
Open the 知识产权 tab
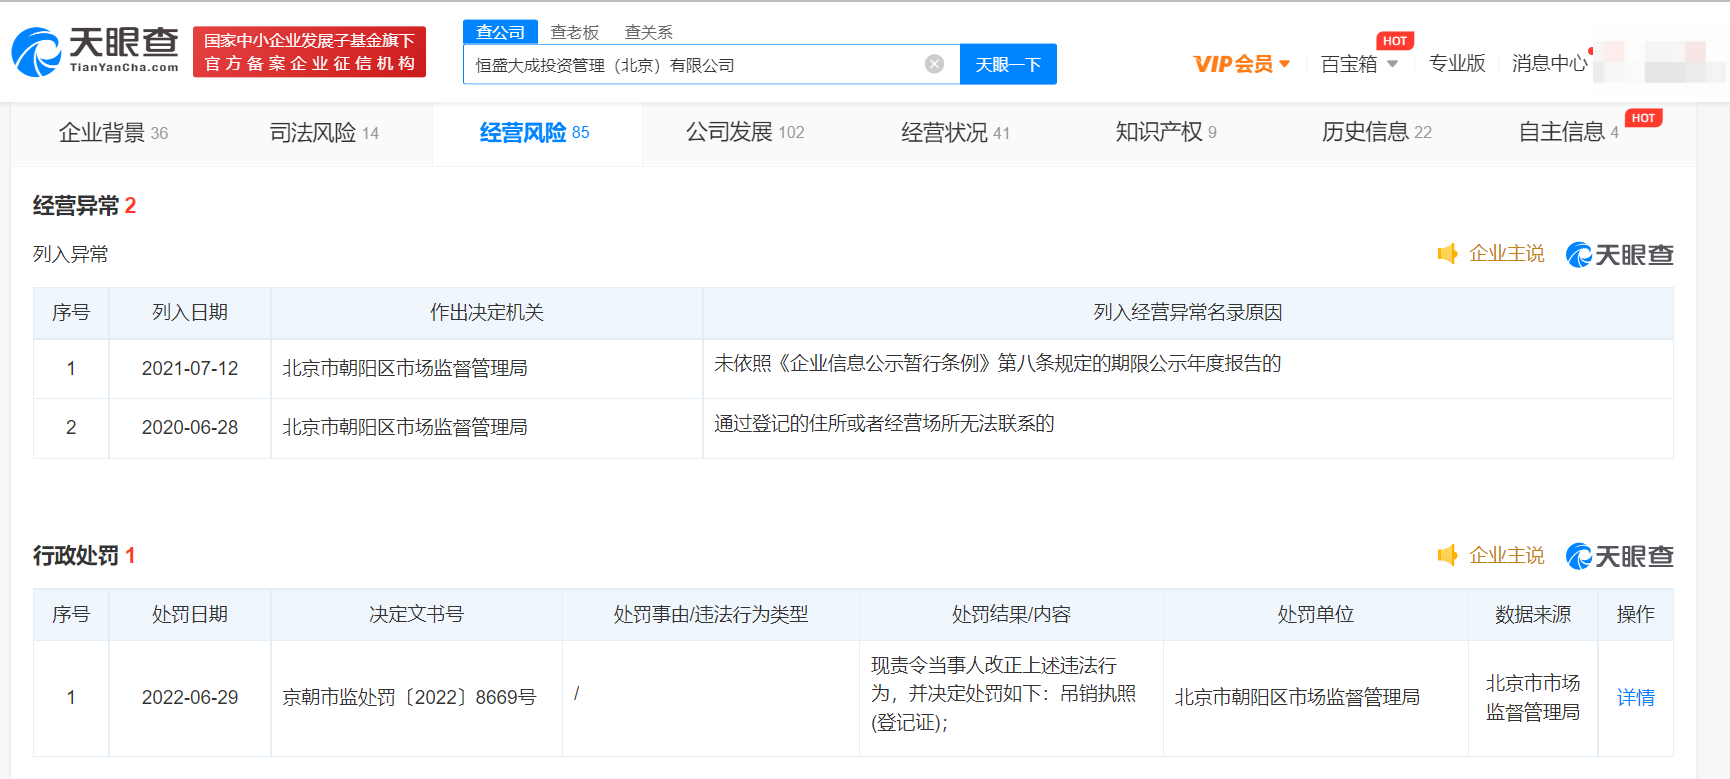pyautogui.click(x=1166, y=132)
